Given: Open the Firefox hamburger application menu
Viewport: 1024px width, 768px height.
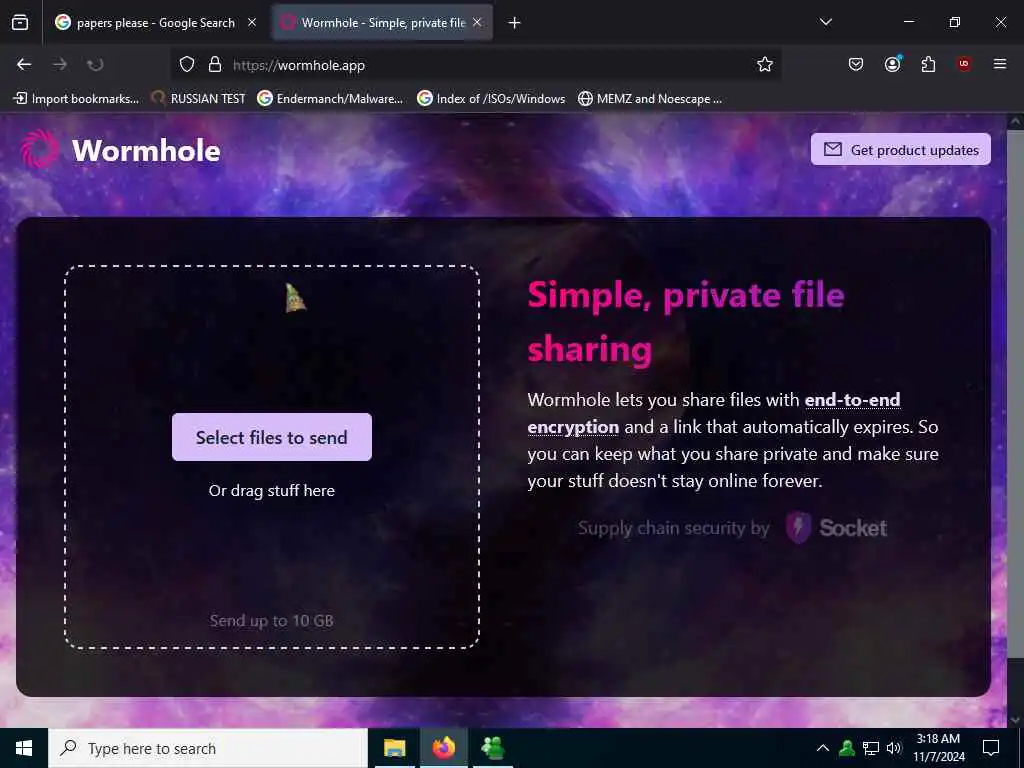Looking at the screenshot, I should coord(1000,64).
